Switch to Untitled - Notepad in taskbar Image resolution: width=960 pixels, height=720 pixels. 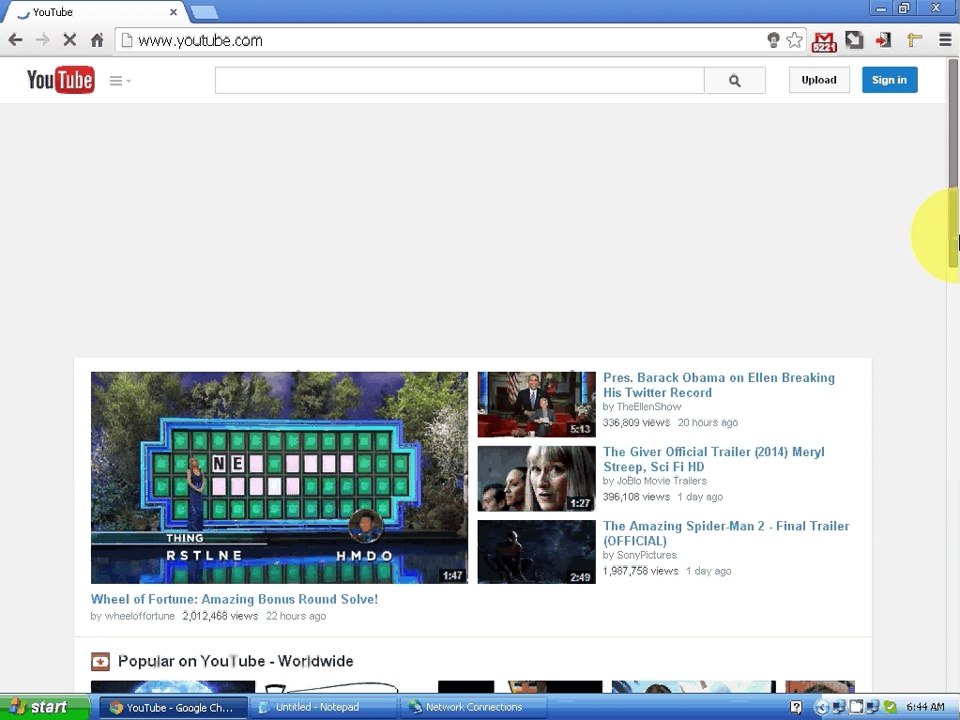pos(323,707)
